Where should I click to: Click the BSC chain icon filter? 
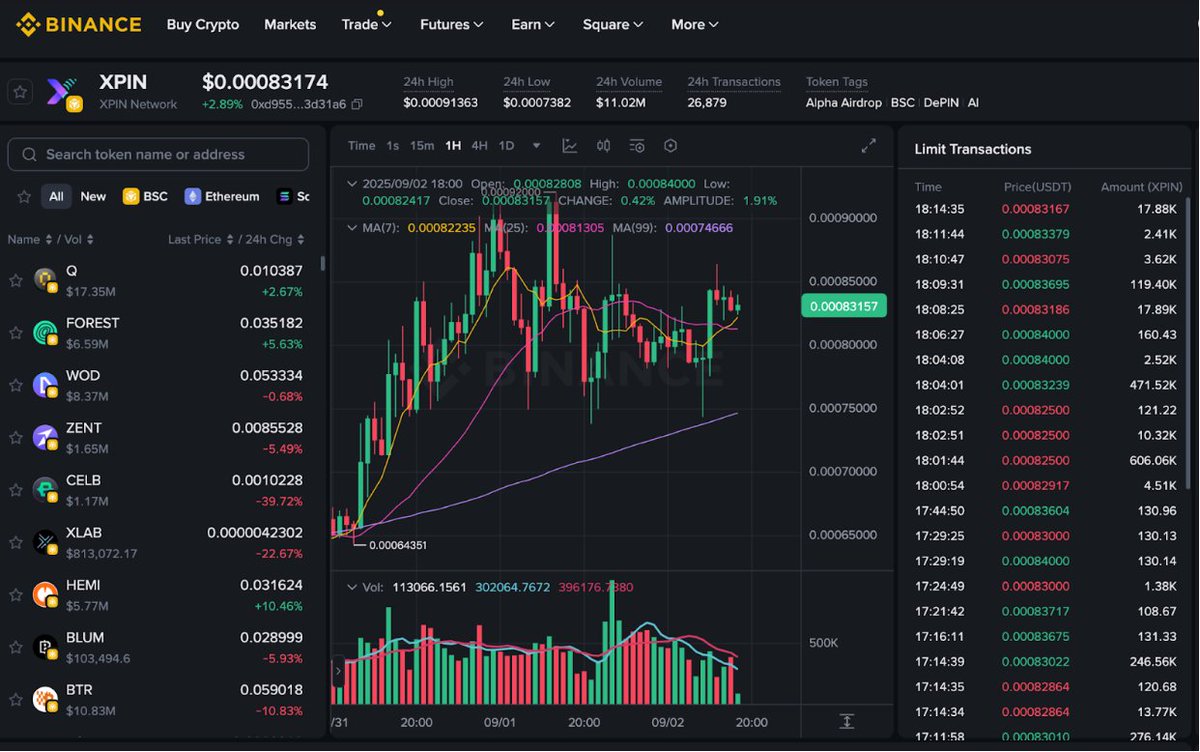[130, 197]
